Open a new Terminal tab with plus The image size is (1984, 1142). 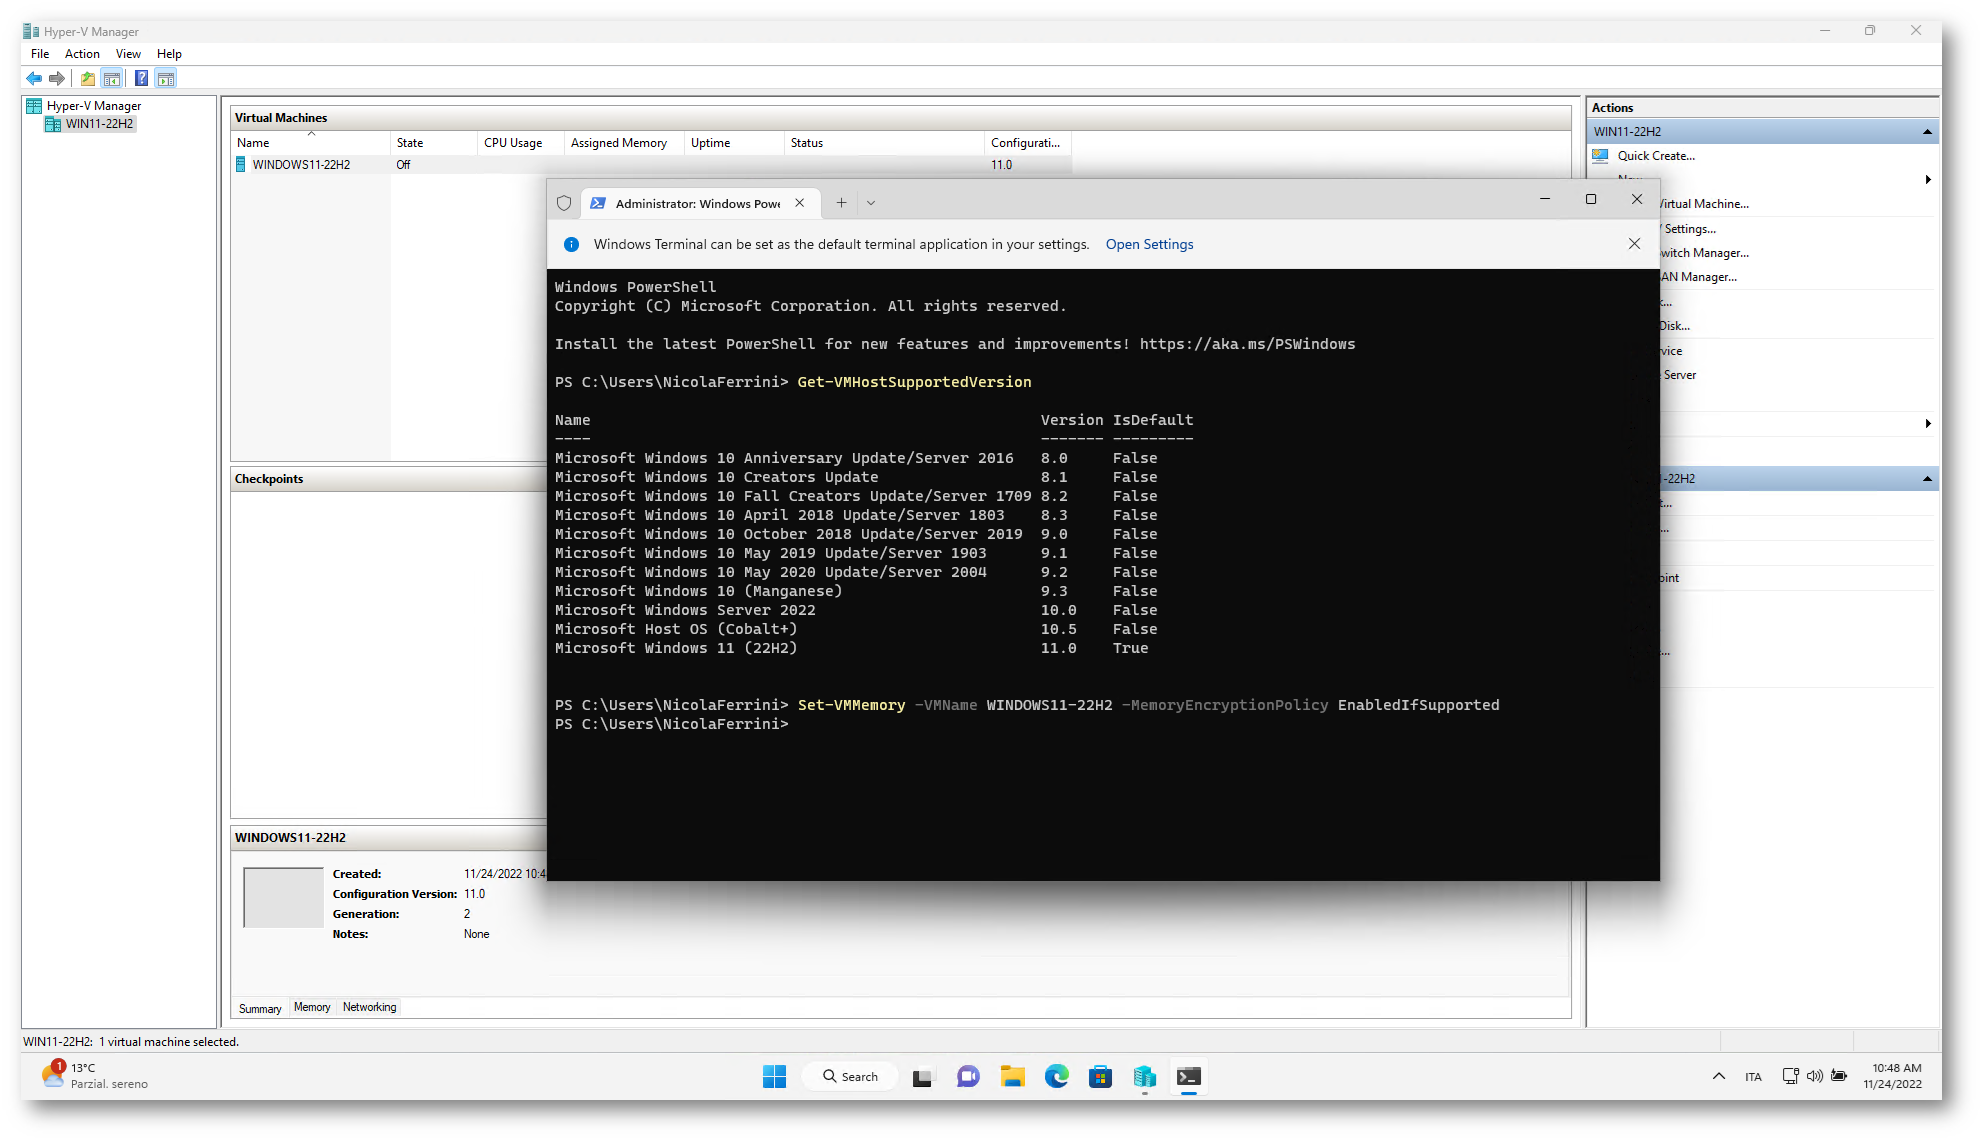coord(841,203)
